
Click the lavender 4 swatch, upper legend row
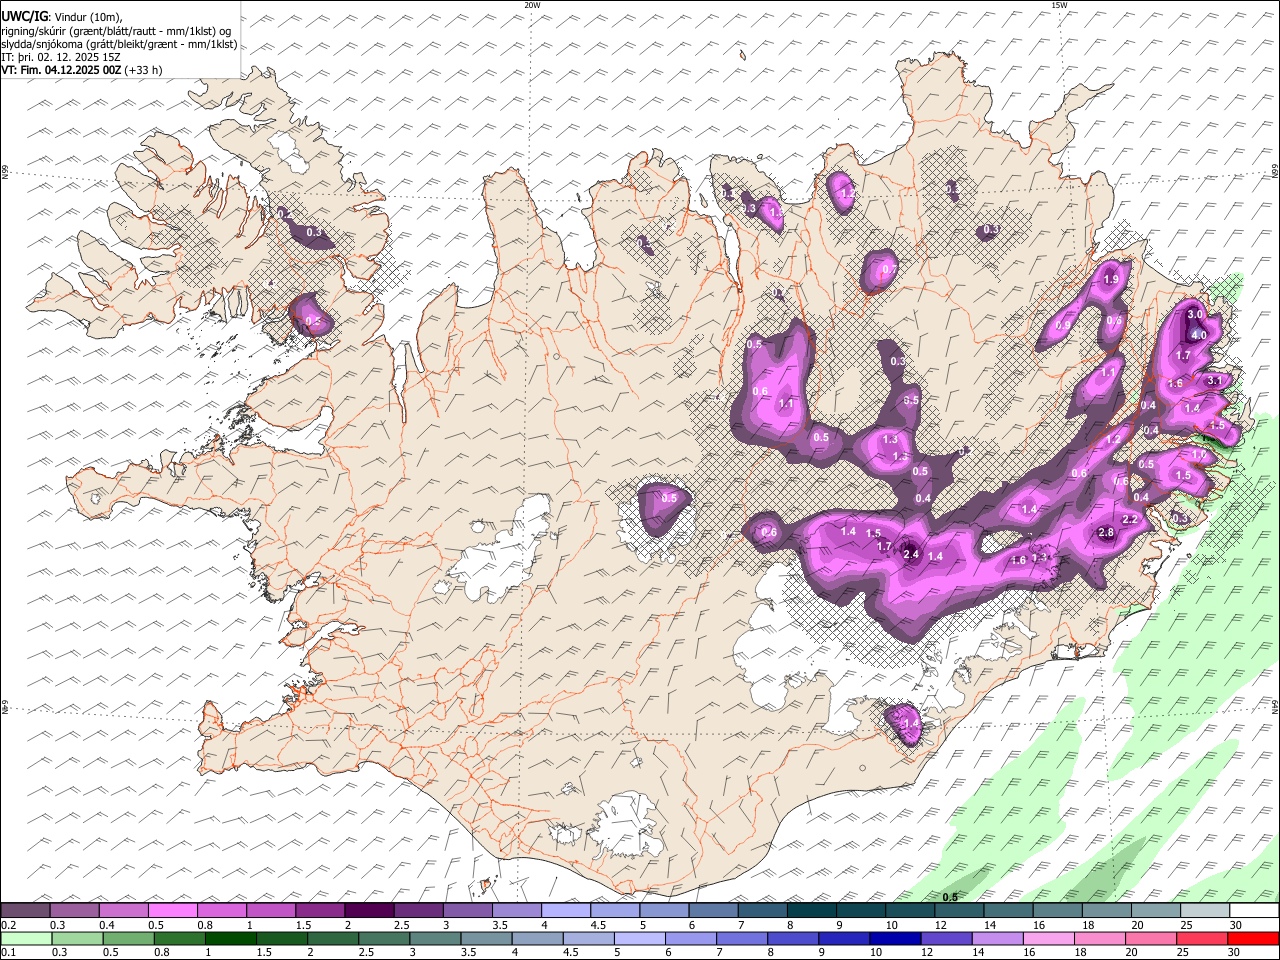pos(566,911)
